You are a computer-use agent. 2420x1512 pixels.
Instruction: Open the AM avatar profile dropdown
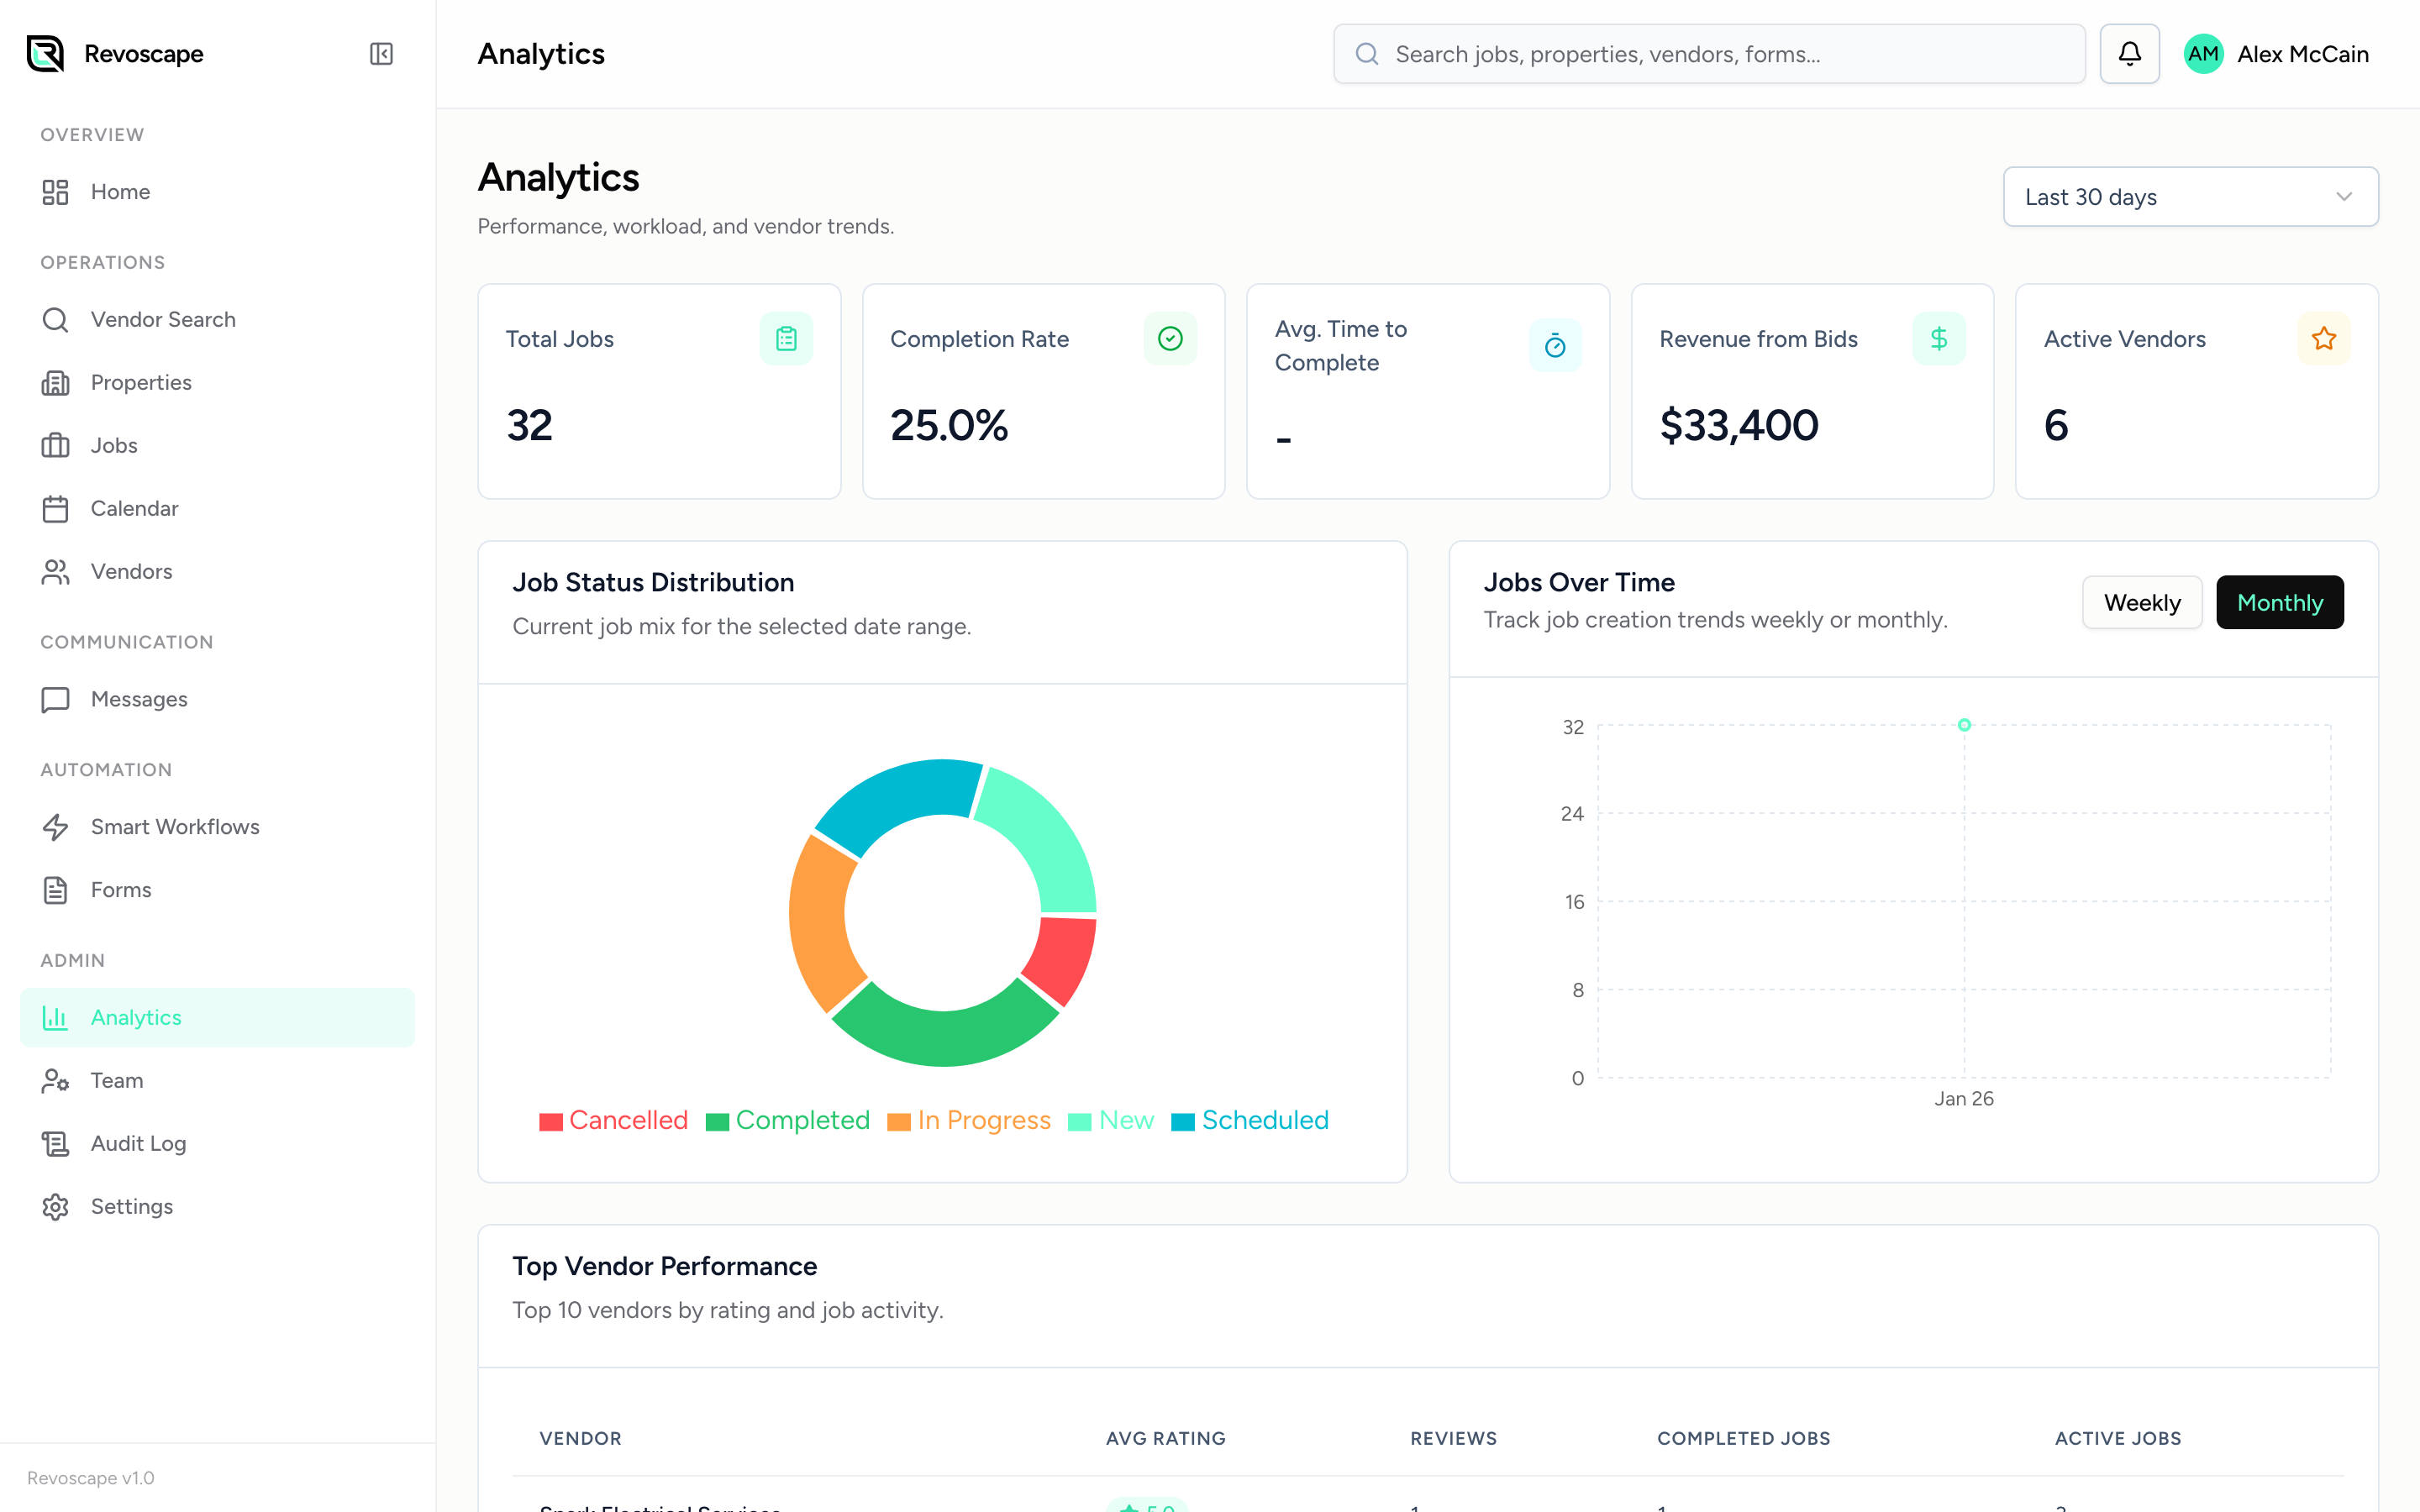2204,53
